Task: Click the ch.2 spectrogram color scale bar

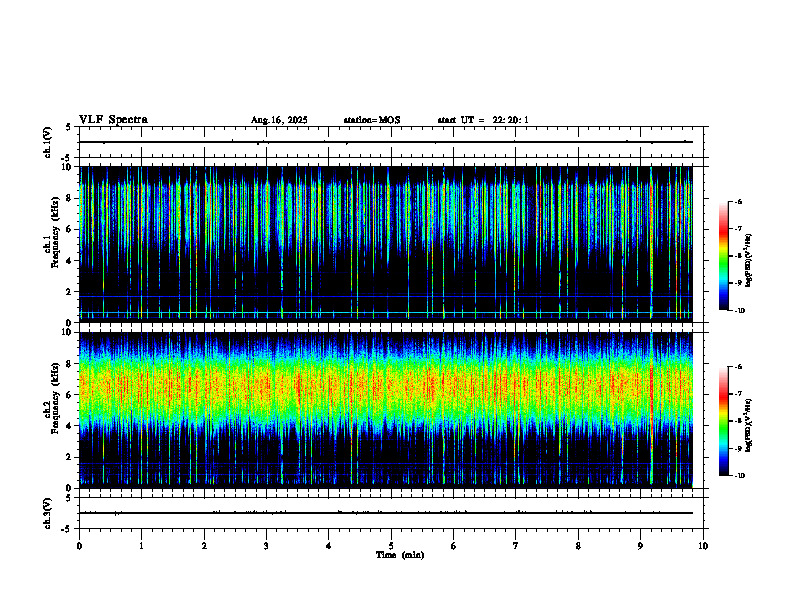Action: 724,421
